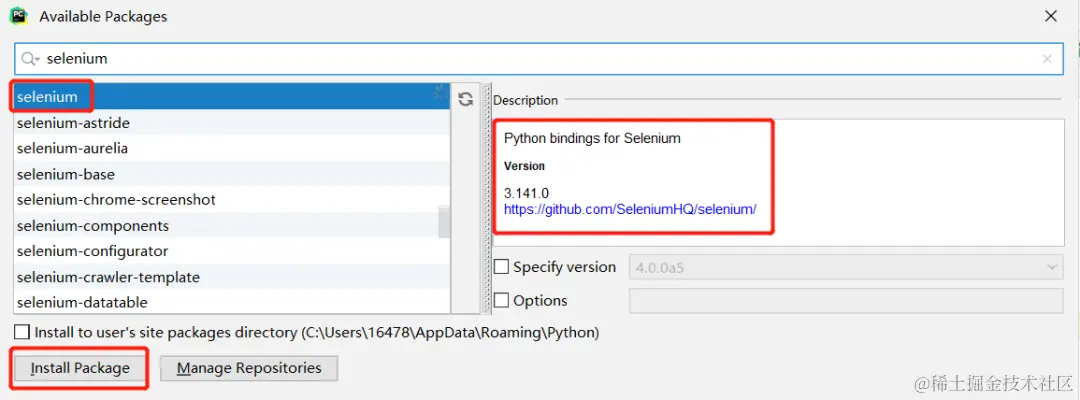Check Install to user's site packages directory

23,332
